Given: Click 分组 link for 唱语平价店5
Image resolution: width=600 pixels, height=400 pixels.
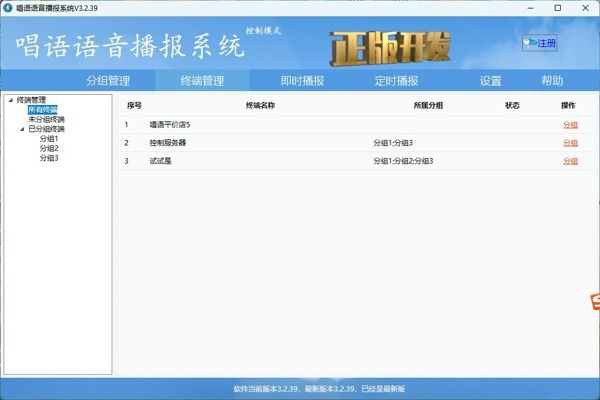Looking at the screenshot, I should [570, 125].
